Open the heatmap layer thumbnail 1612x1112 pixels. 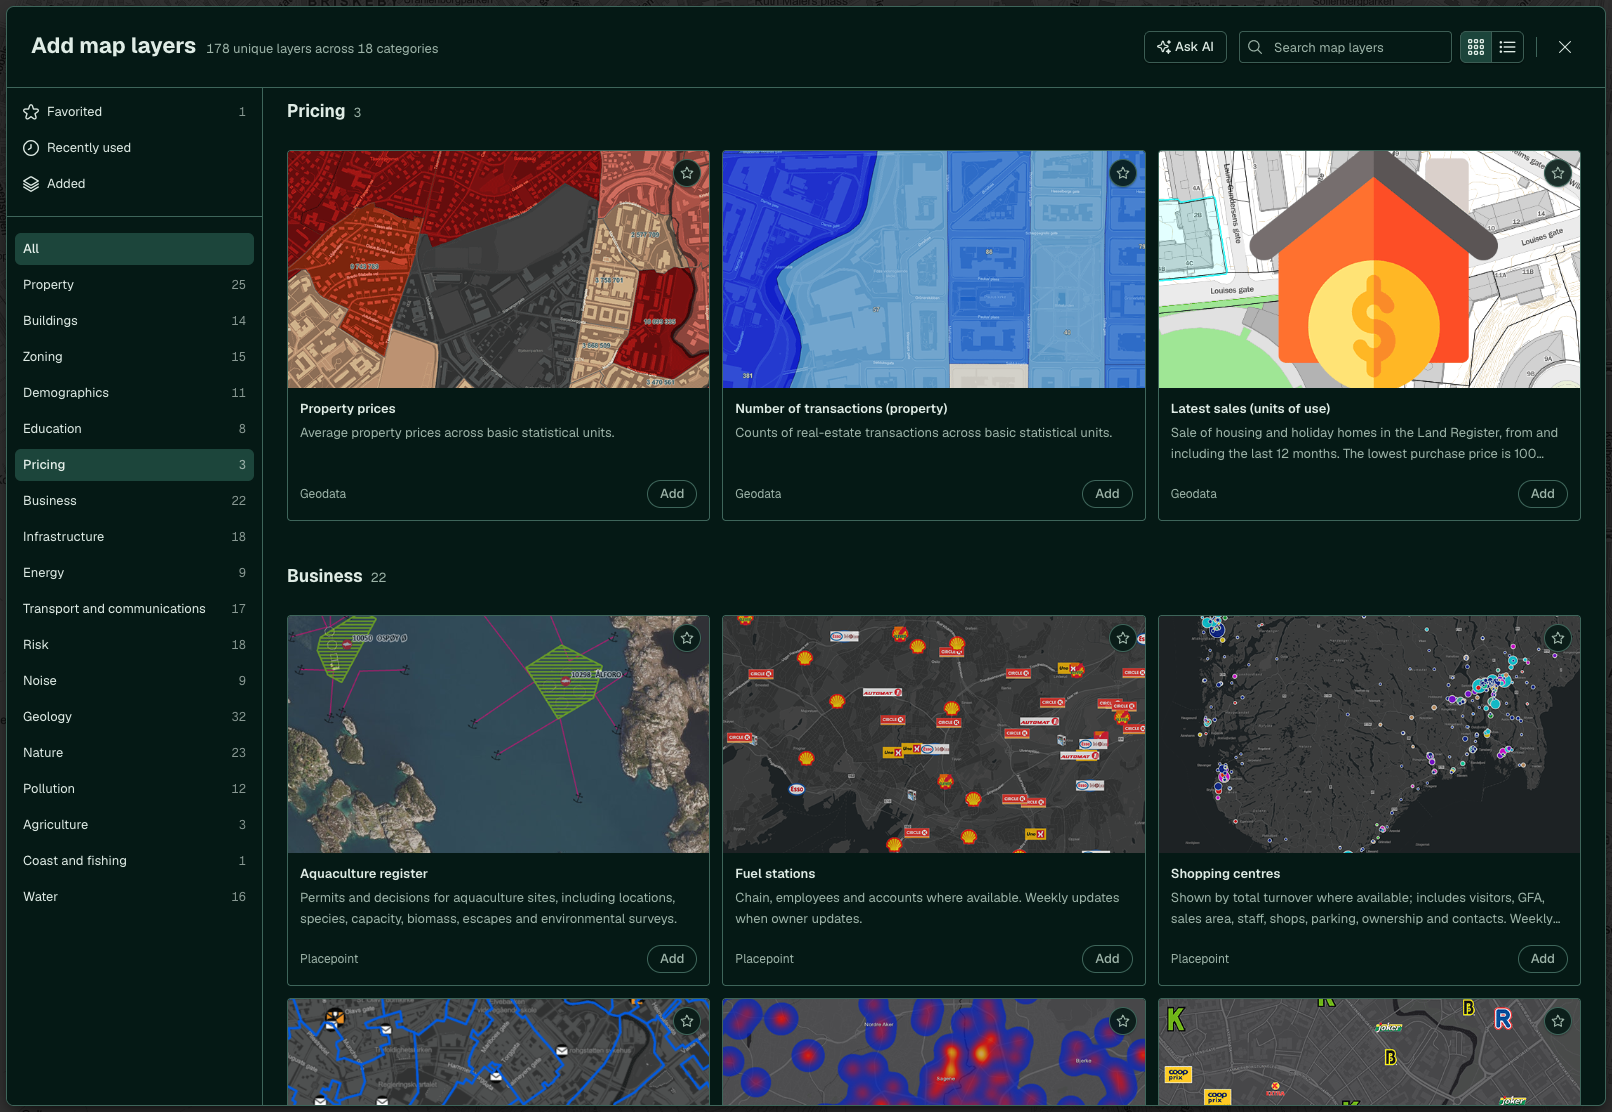[x=934, y=1052]
